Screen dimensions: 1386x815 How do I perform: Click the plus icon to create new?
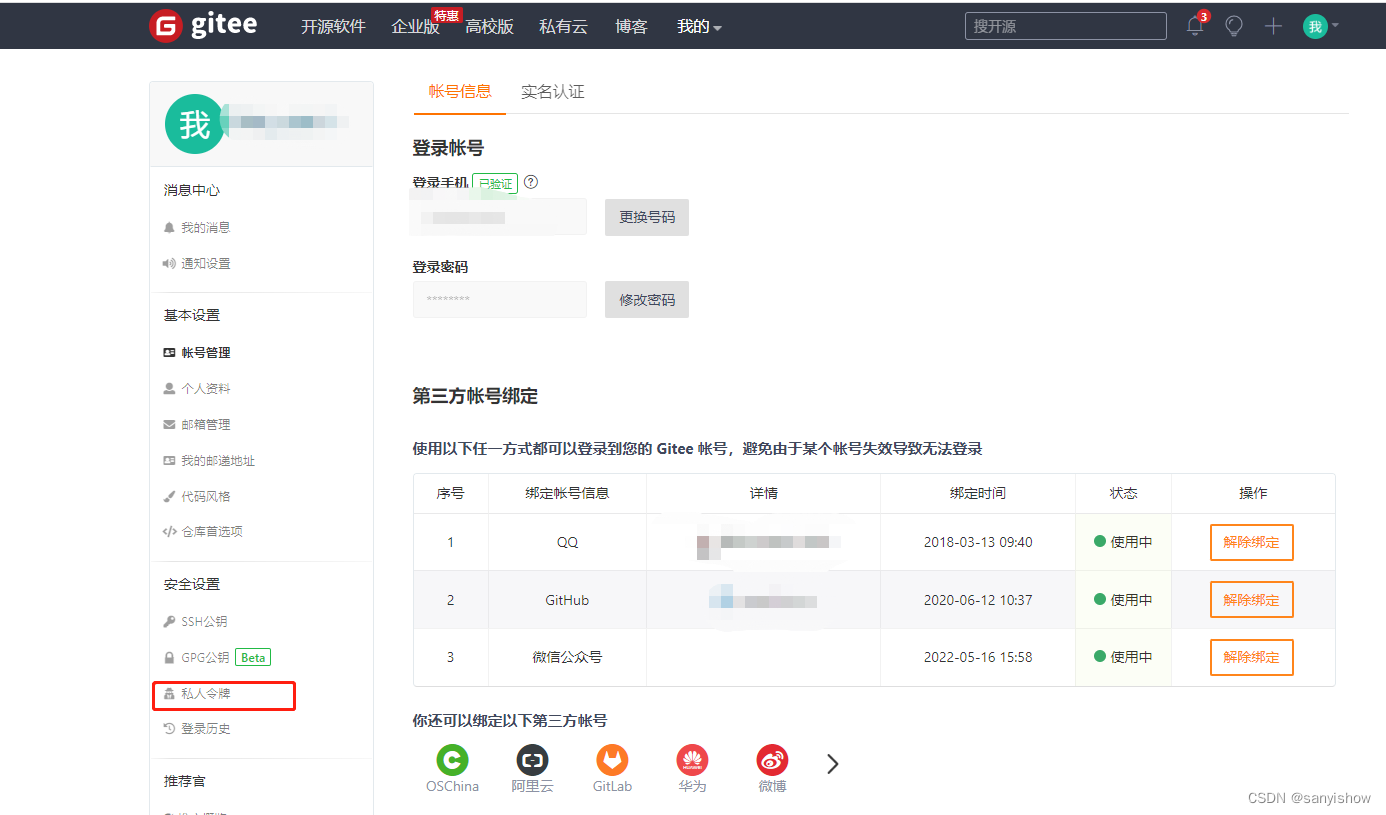point(1273,26)
